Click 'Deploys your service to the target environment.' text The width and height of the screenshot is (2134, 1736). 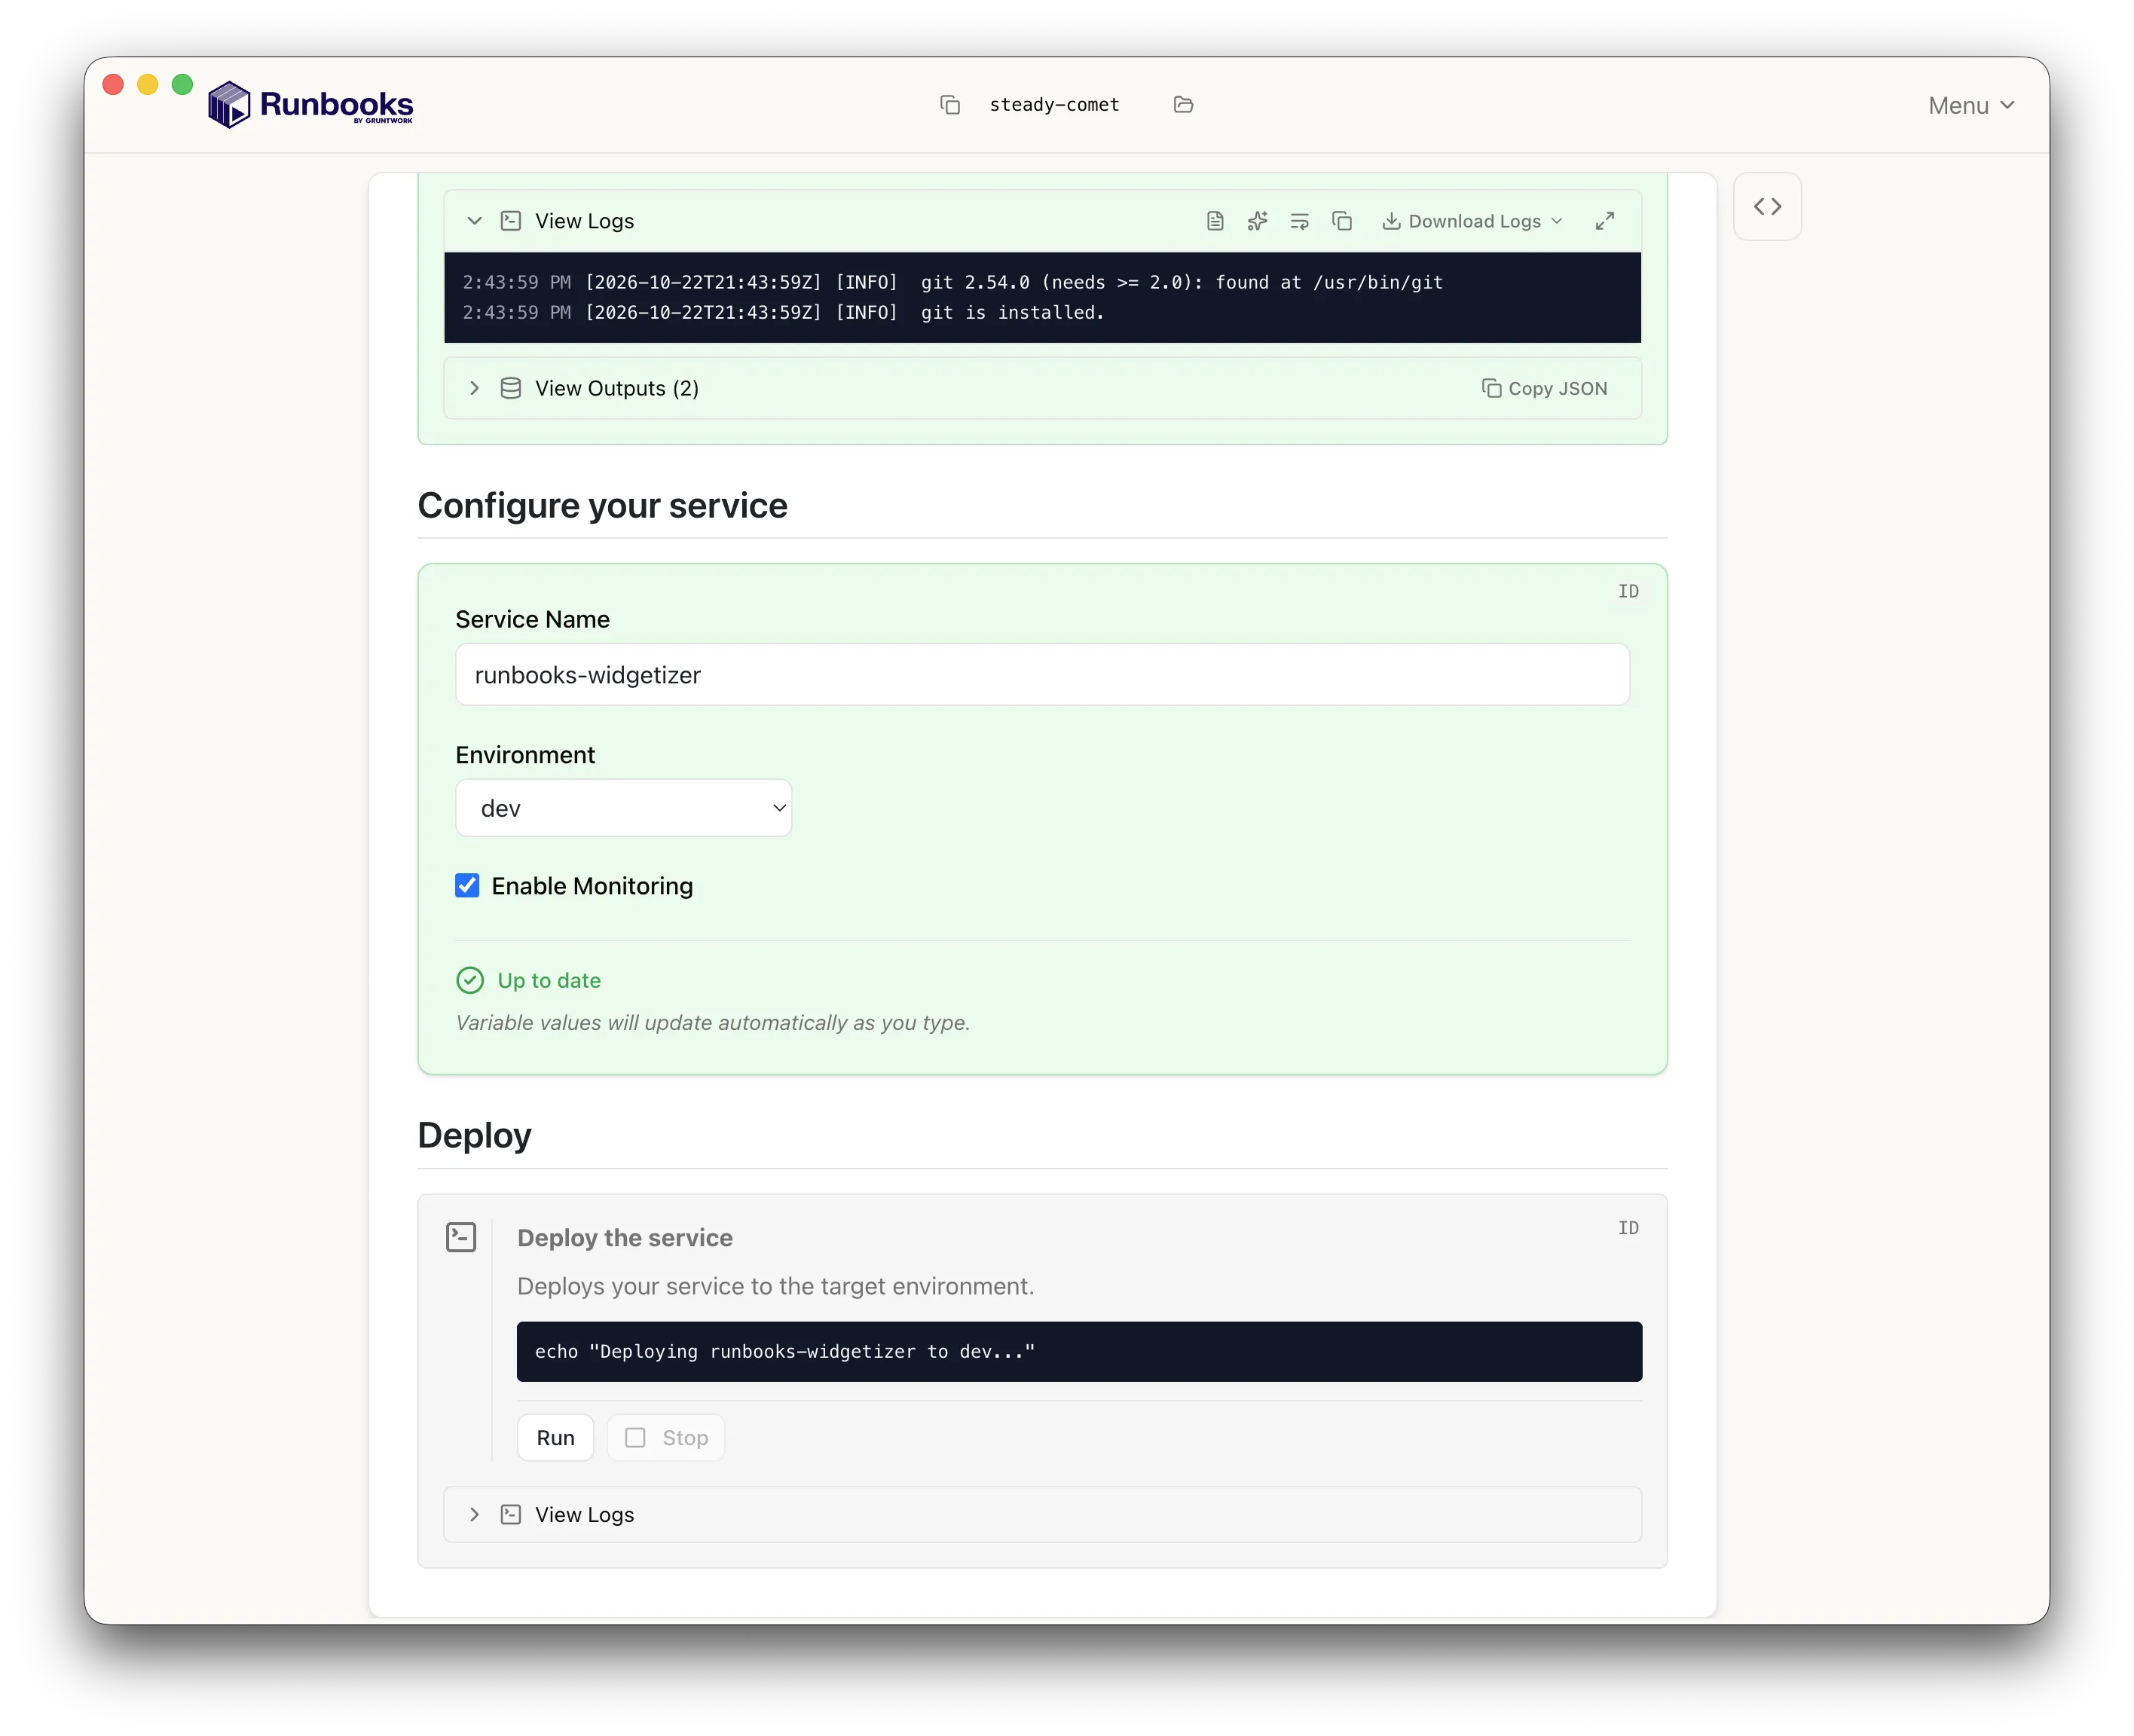(x=775, y=1287)
